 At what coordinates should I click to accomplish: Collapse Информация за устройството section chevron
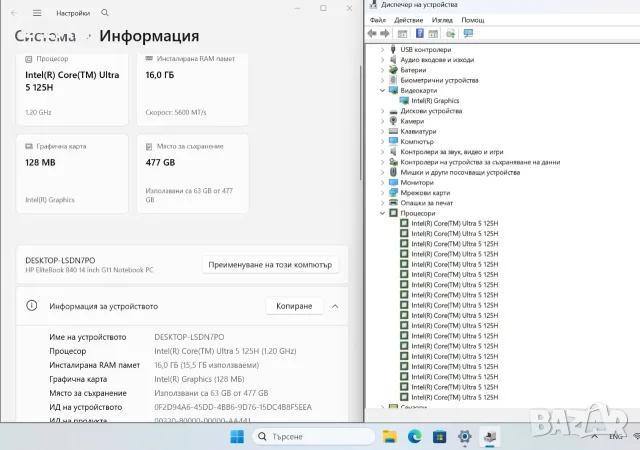coord(335,306)
